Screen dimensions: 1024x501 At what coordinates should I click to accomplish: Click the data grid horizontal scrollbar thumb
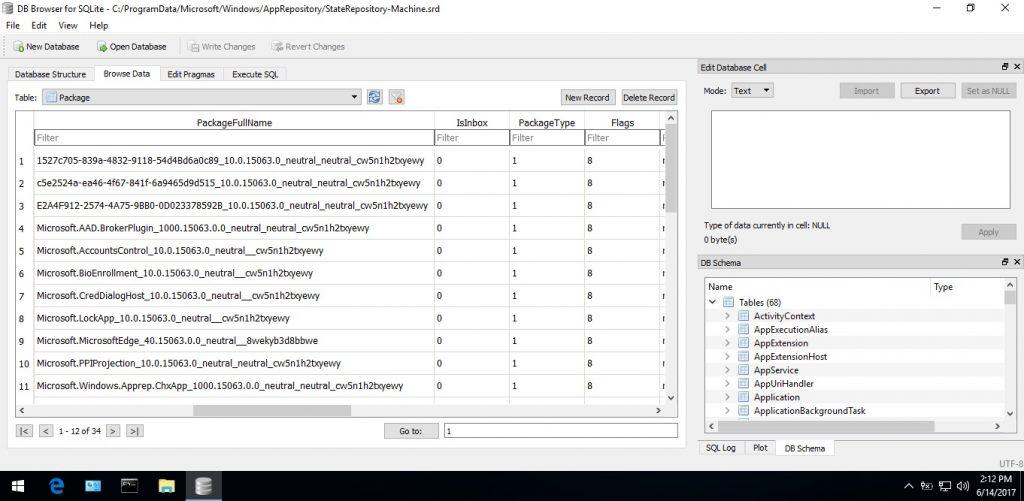[272, 410]
